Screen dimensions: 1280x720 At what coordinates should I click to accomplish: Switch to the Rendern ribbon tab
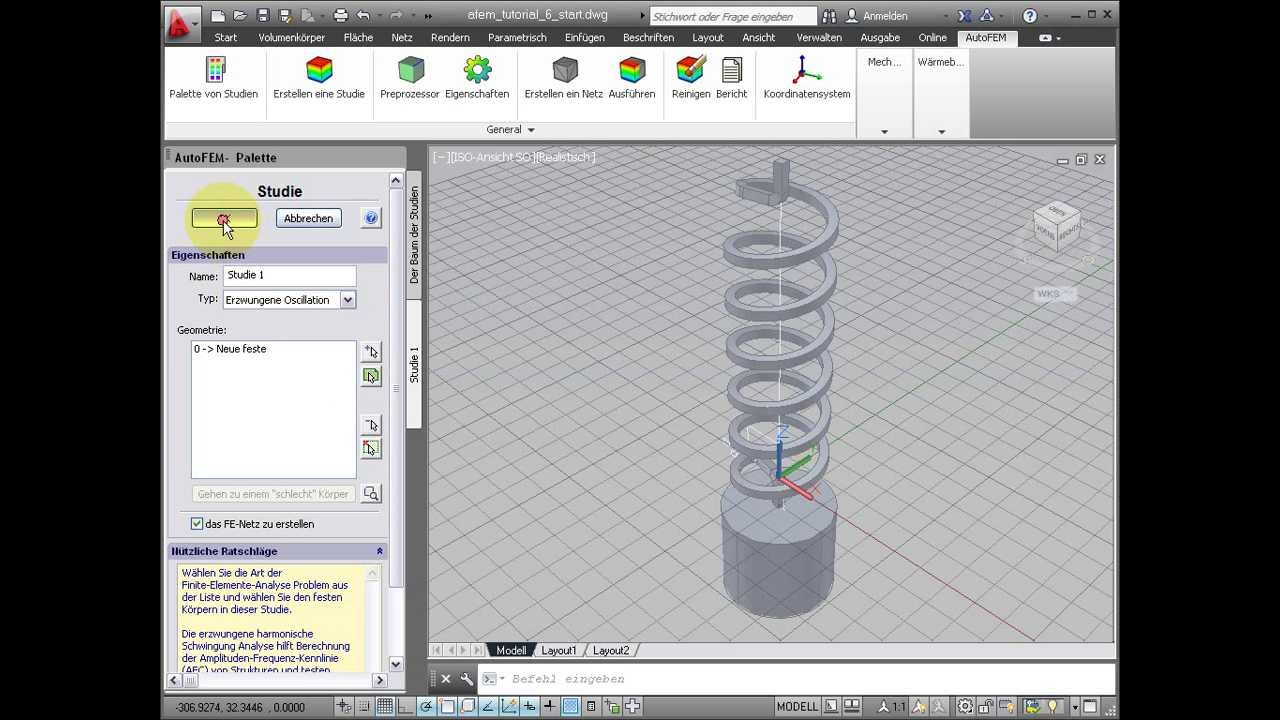tap(450, 38)
